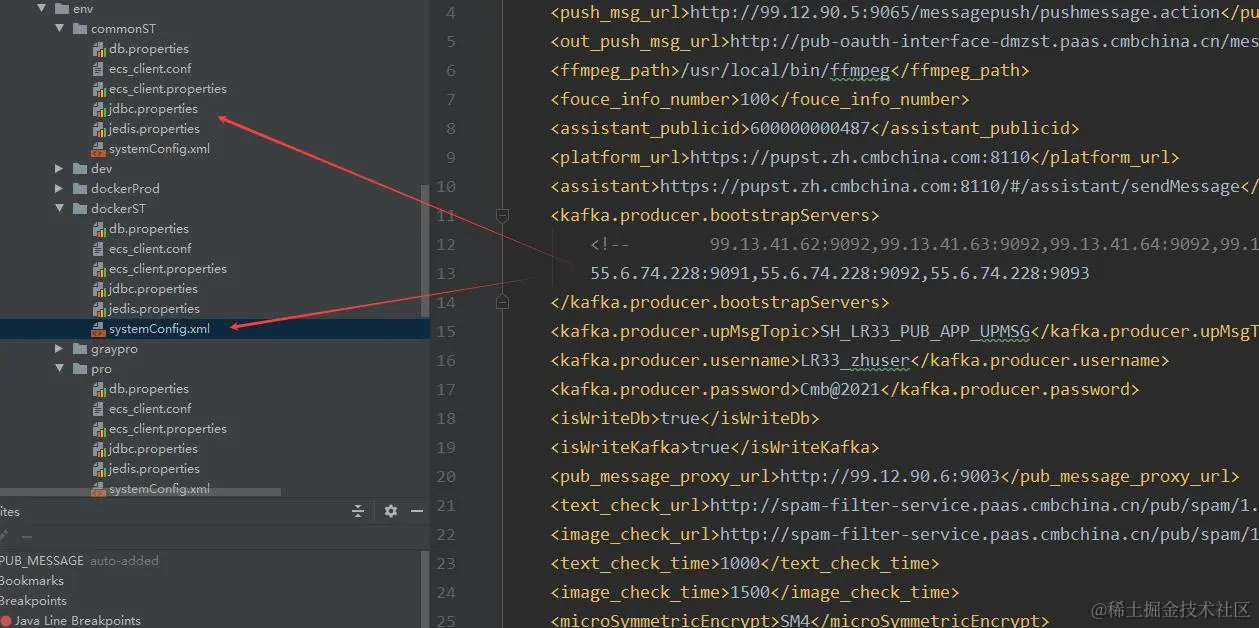
Task: Click the isWriteKafka true line
Action: point(714,447)
